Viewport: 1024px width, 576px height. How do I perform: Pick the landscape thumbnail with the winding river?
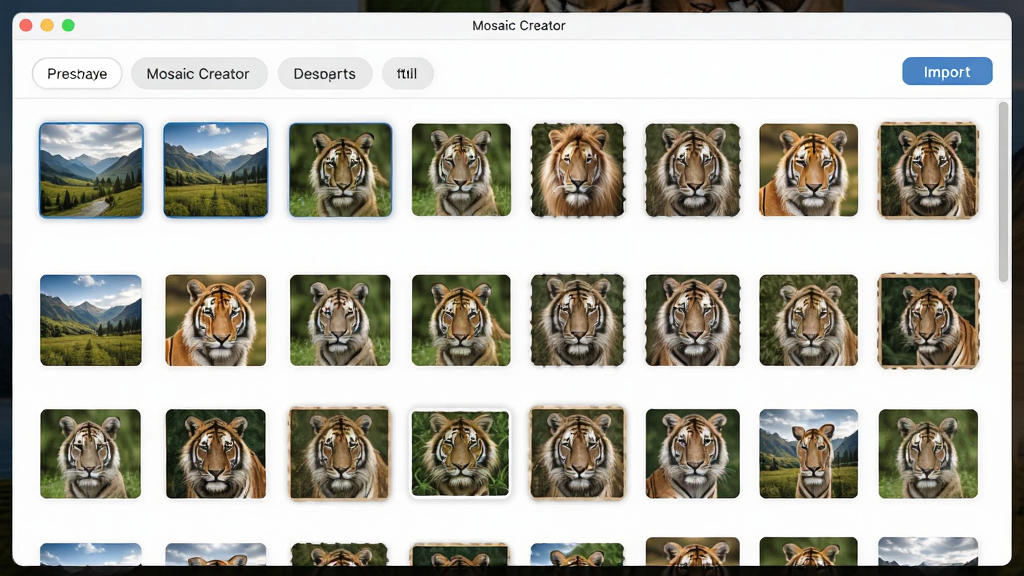[x=91, y=170]
